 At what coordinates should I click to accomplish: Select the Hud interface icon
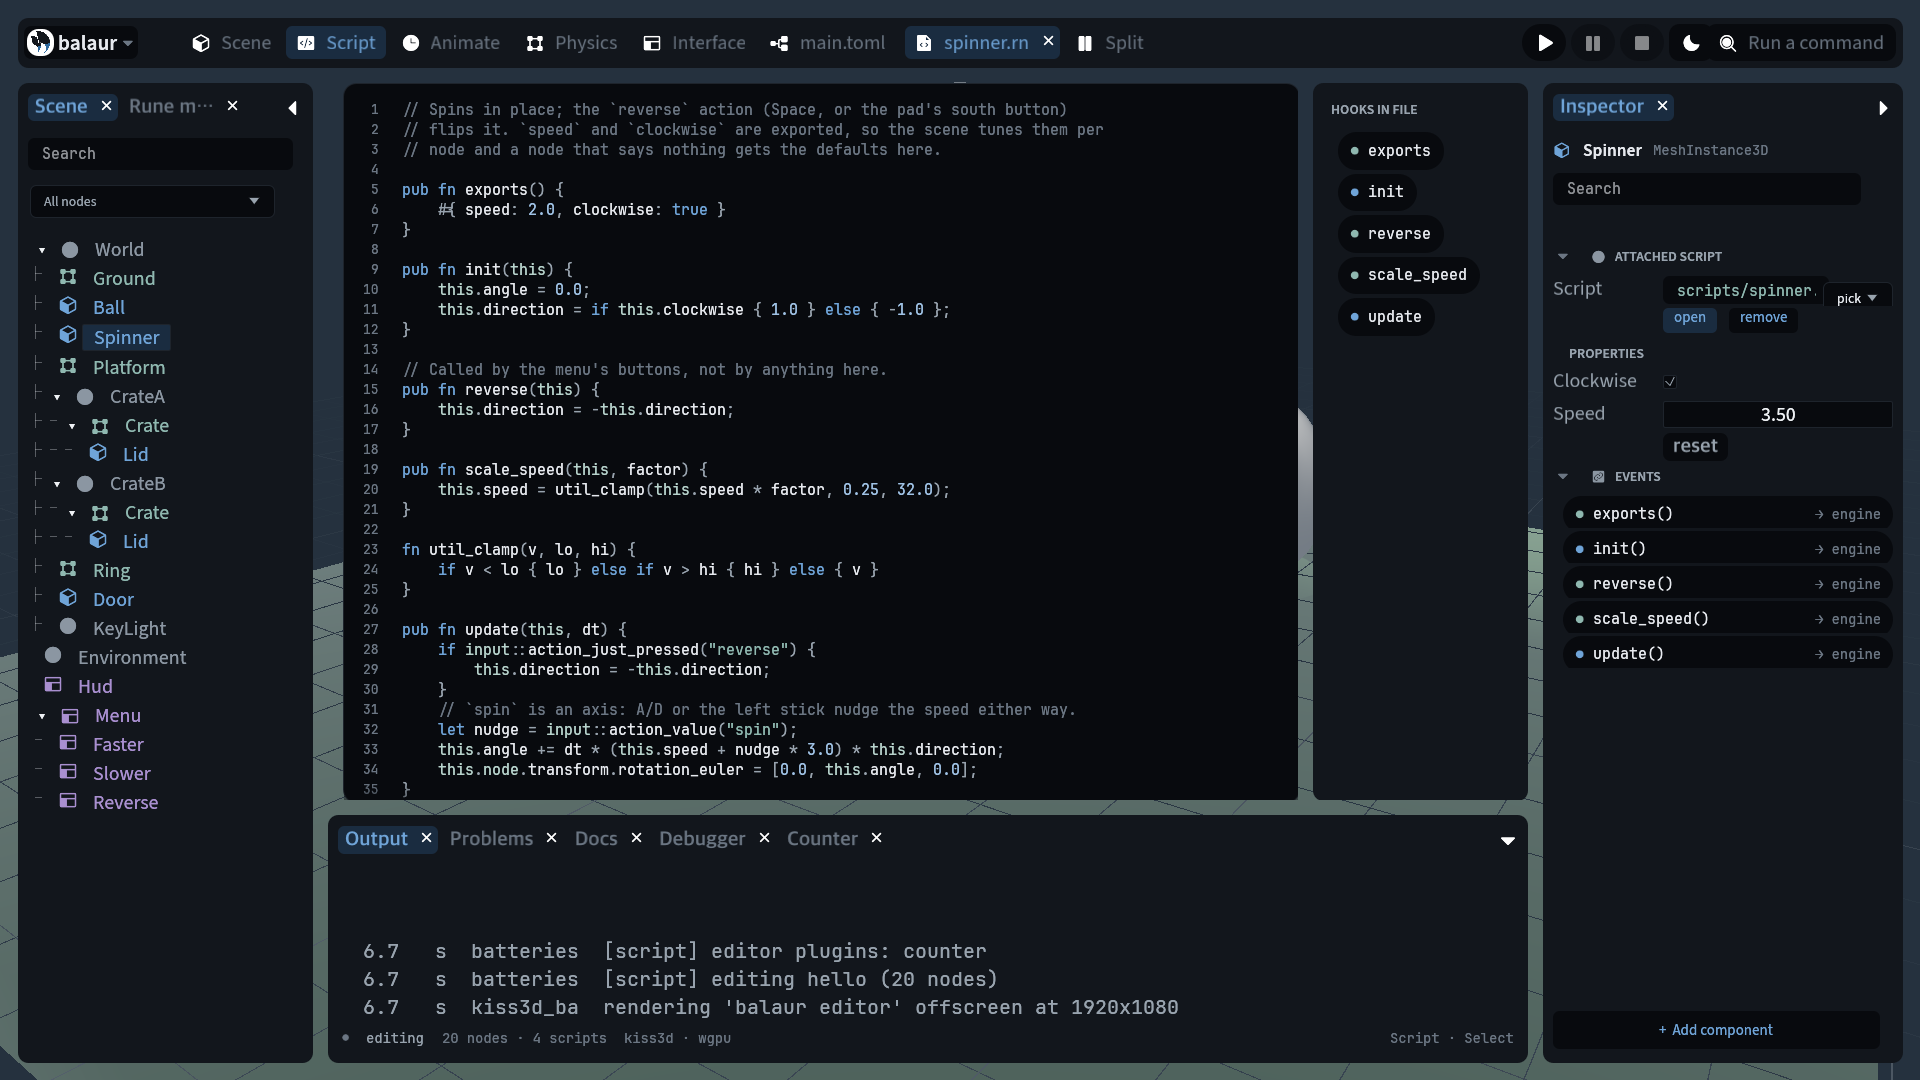pyautogui.click(x=53, y=685)
